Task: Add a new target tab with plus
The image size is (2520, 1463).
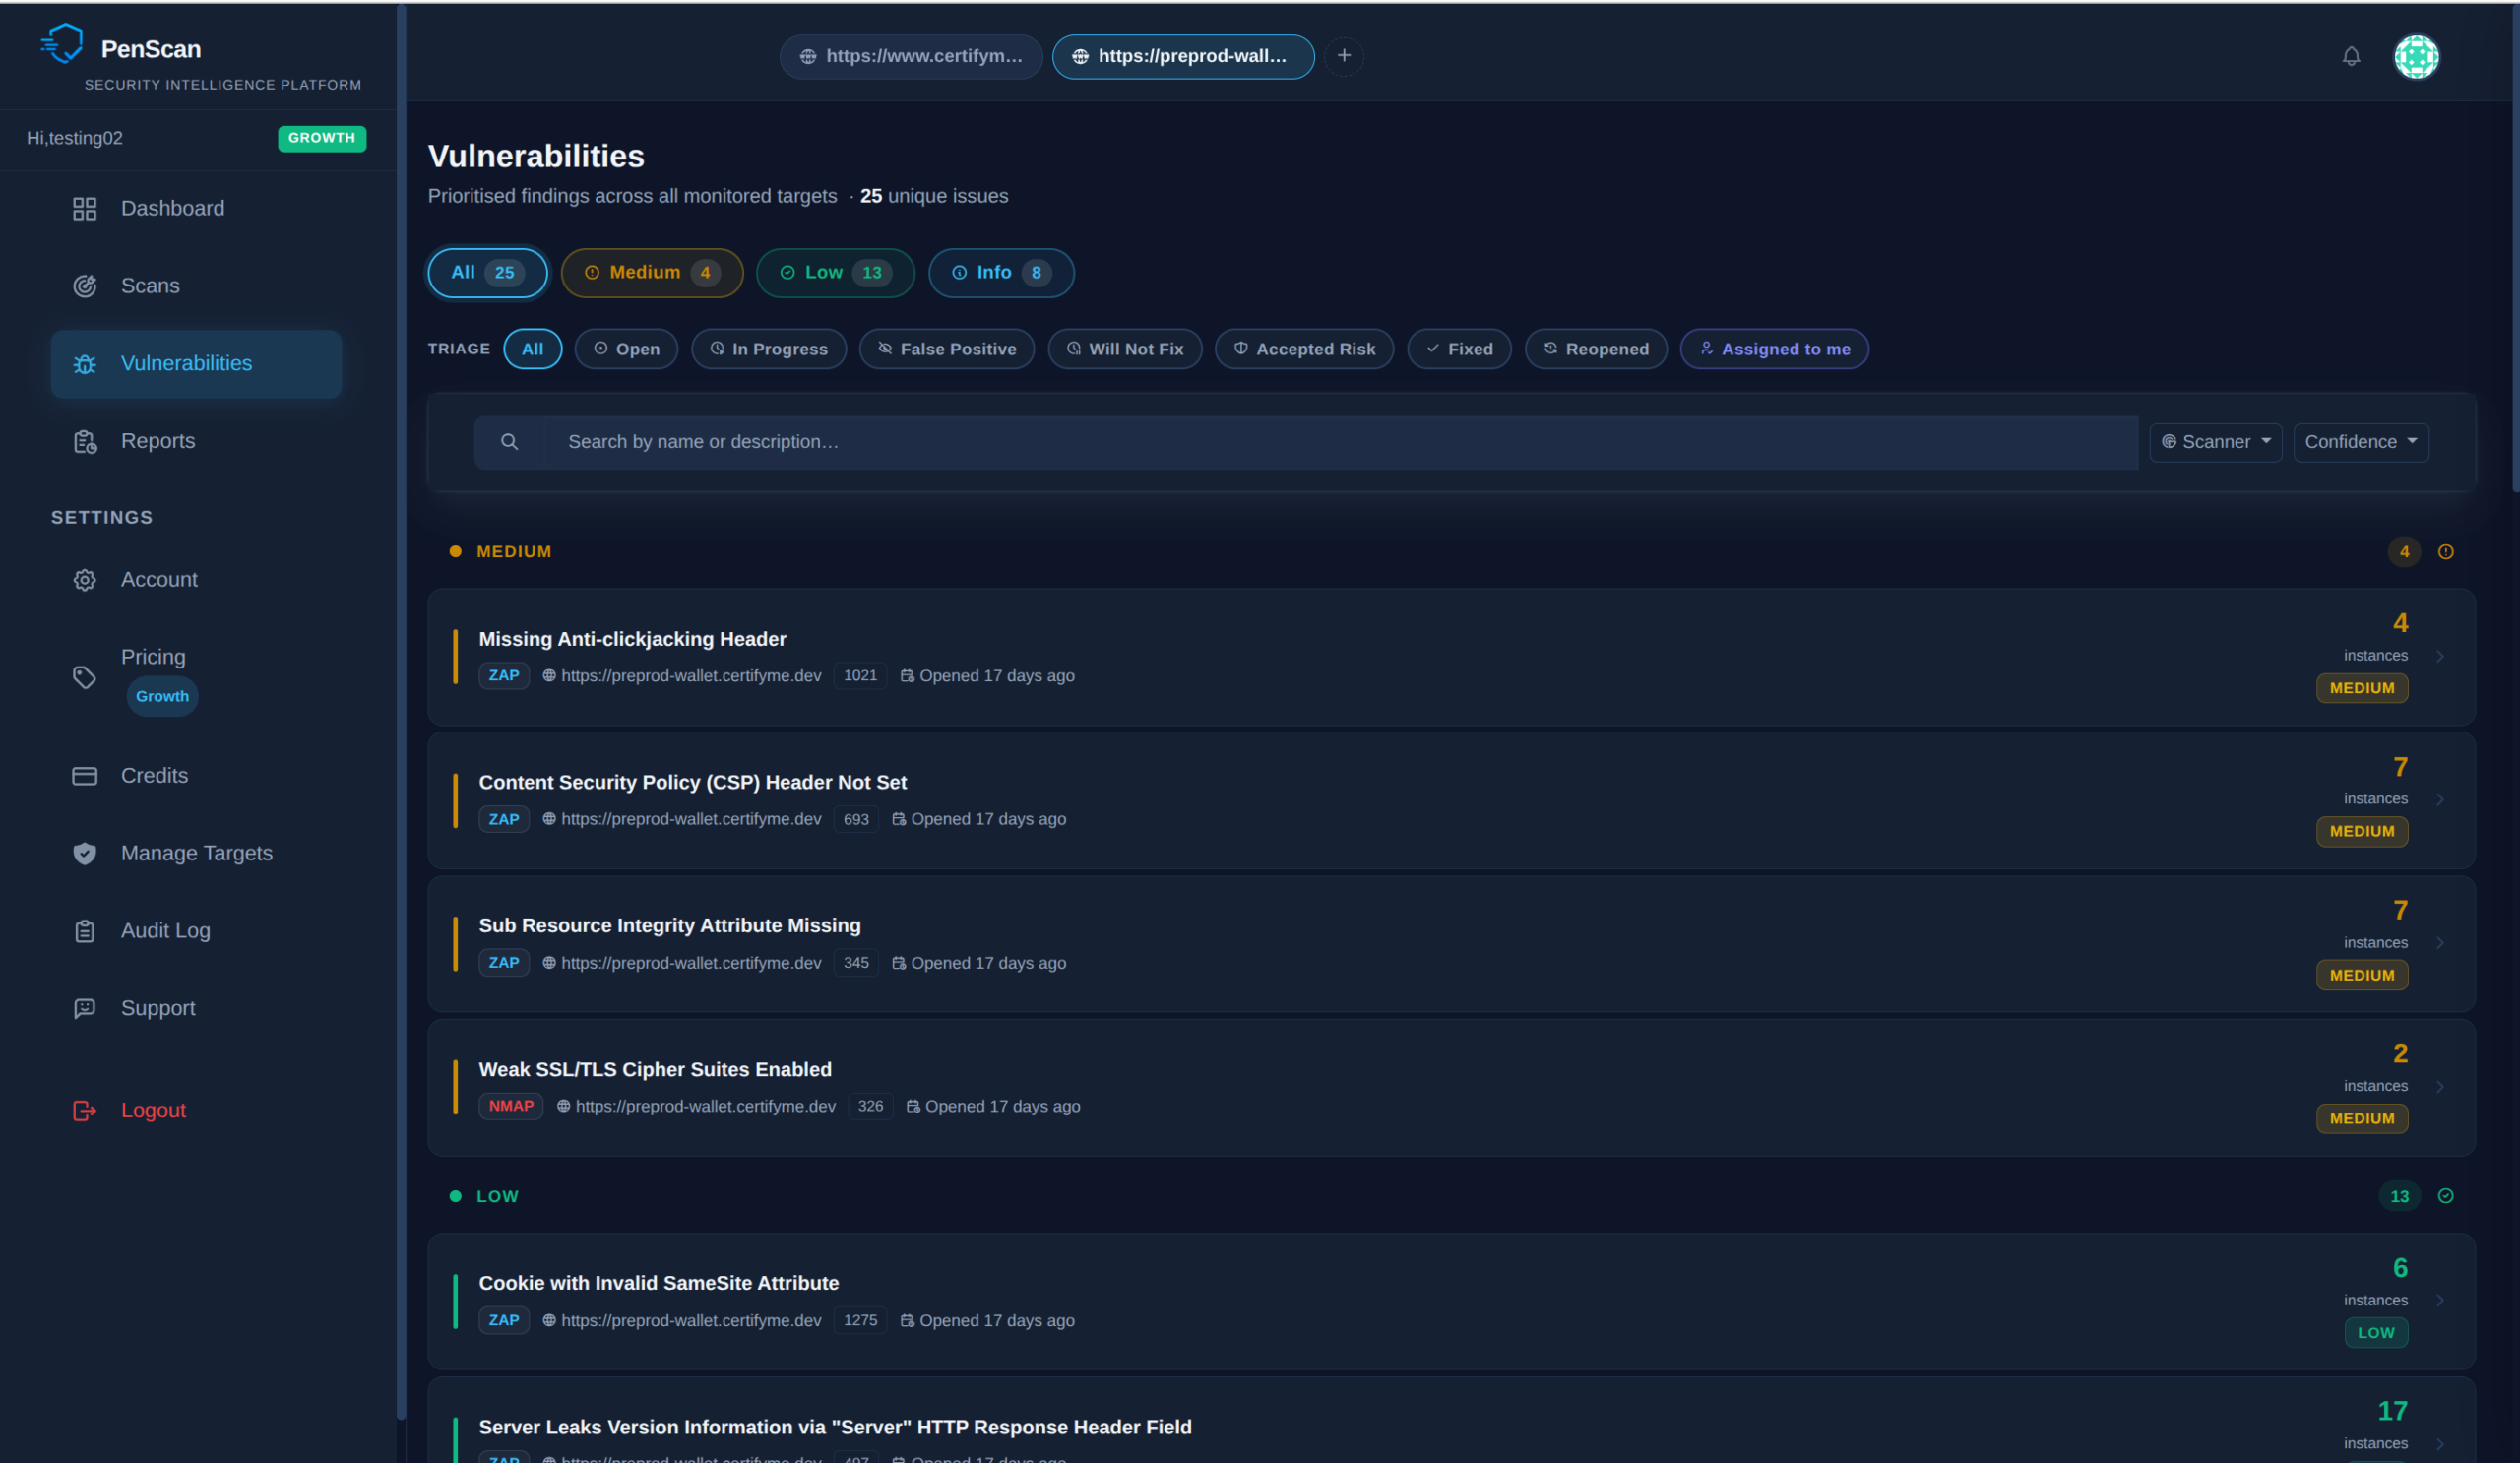Action: (x=1344, y=56)
